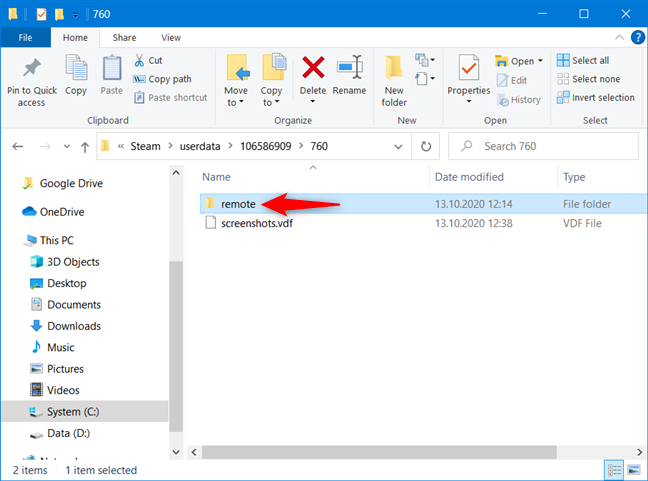This screenshot has height=481, width=648.
Task: Navigate up one folder level
Action: 84,146
